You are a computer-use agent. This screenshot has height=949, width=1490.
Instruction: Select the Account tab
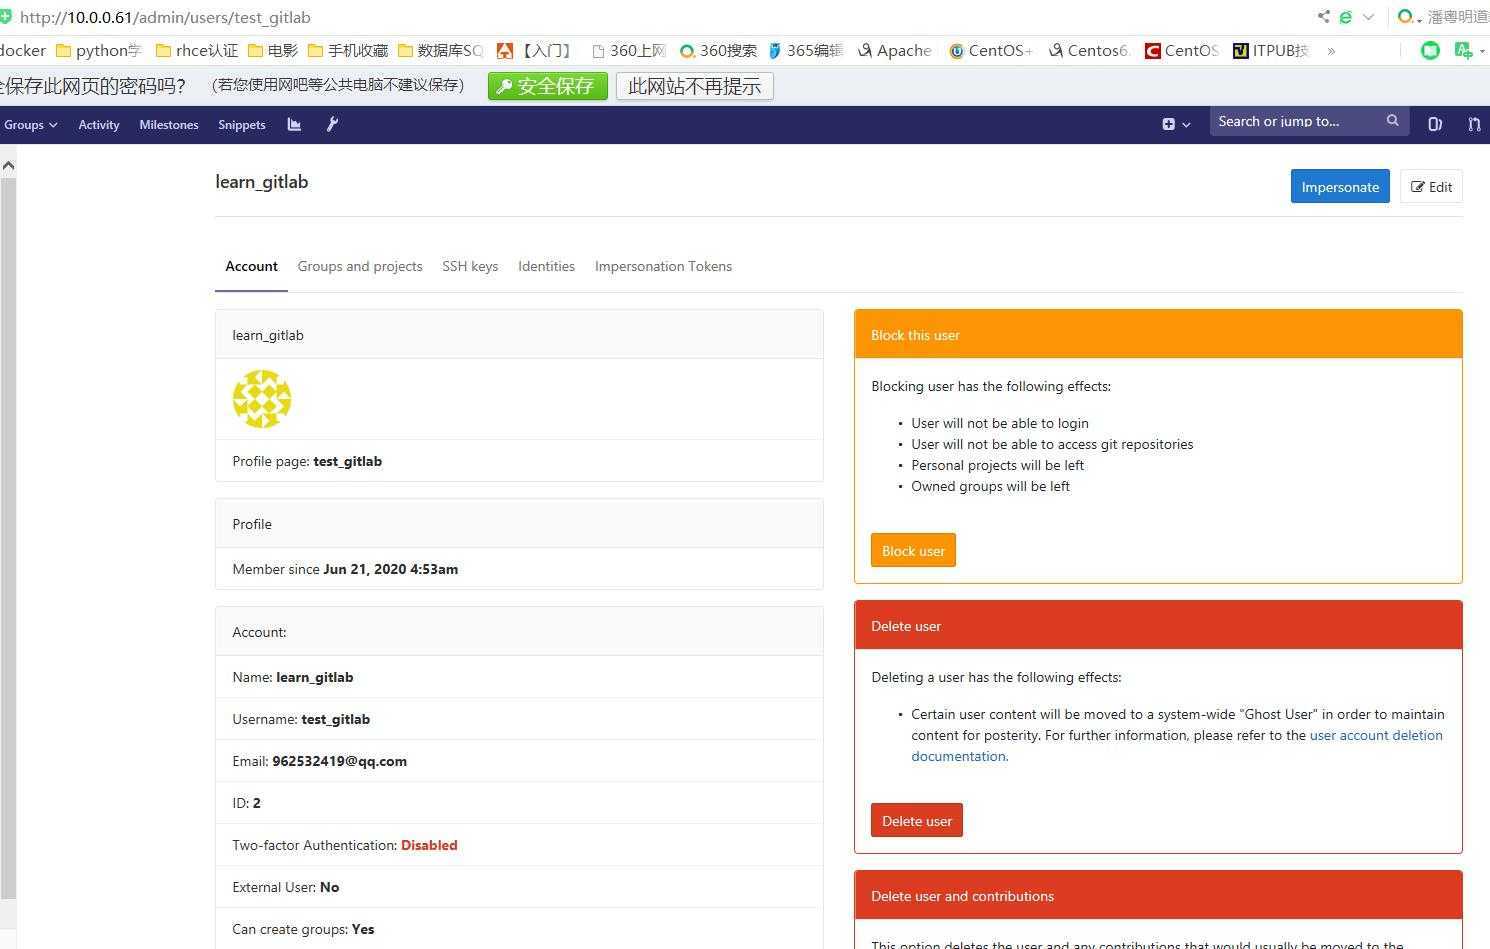[251, 266]
